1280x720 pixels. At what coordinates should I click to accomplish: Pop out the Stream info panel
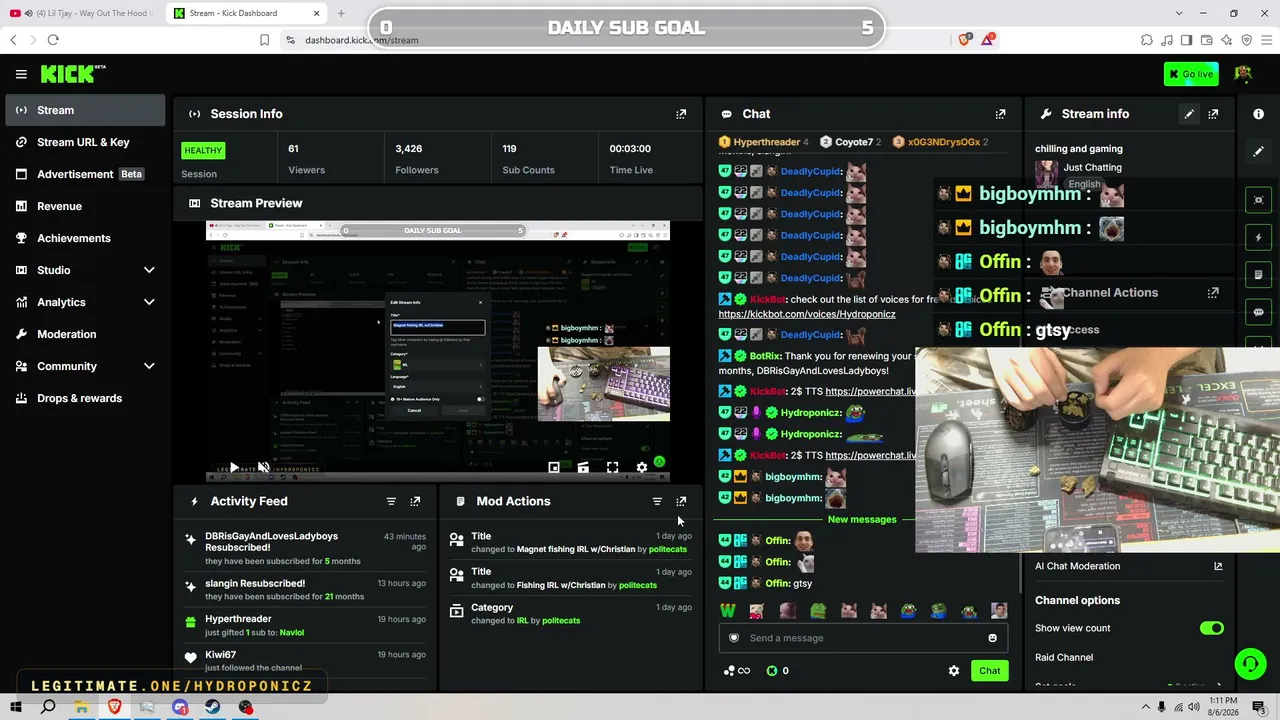coord(1213,114)
